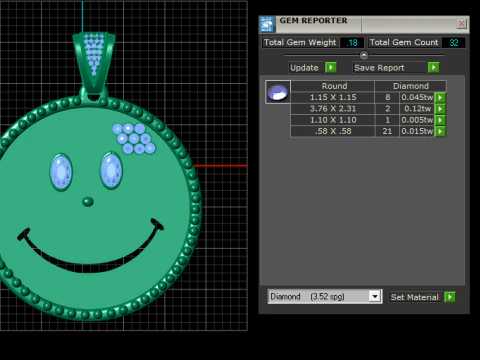Click the Set Material button label

[x=415, y=297]
